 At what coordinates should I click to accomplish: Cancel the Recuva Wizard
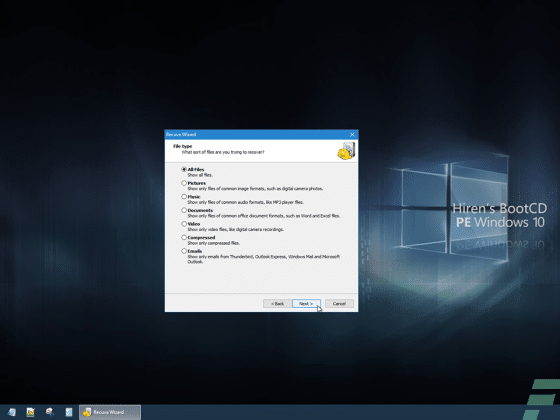339,304
